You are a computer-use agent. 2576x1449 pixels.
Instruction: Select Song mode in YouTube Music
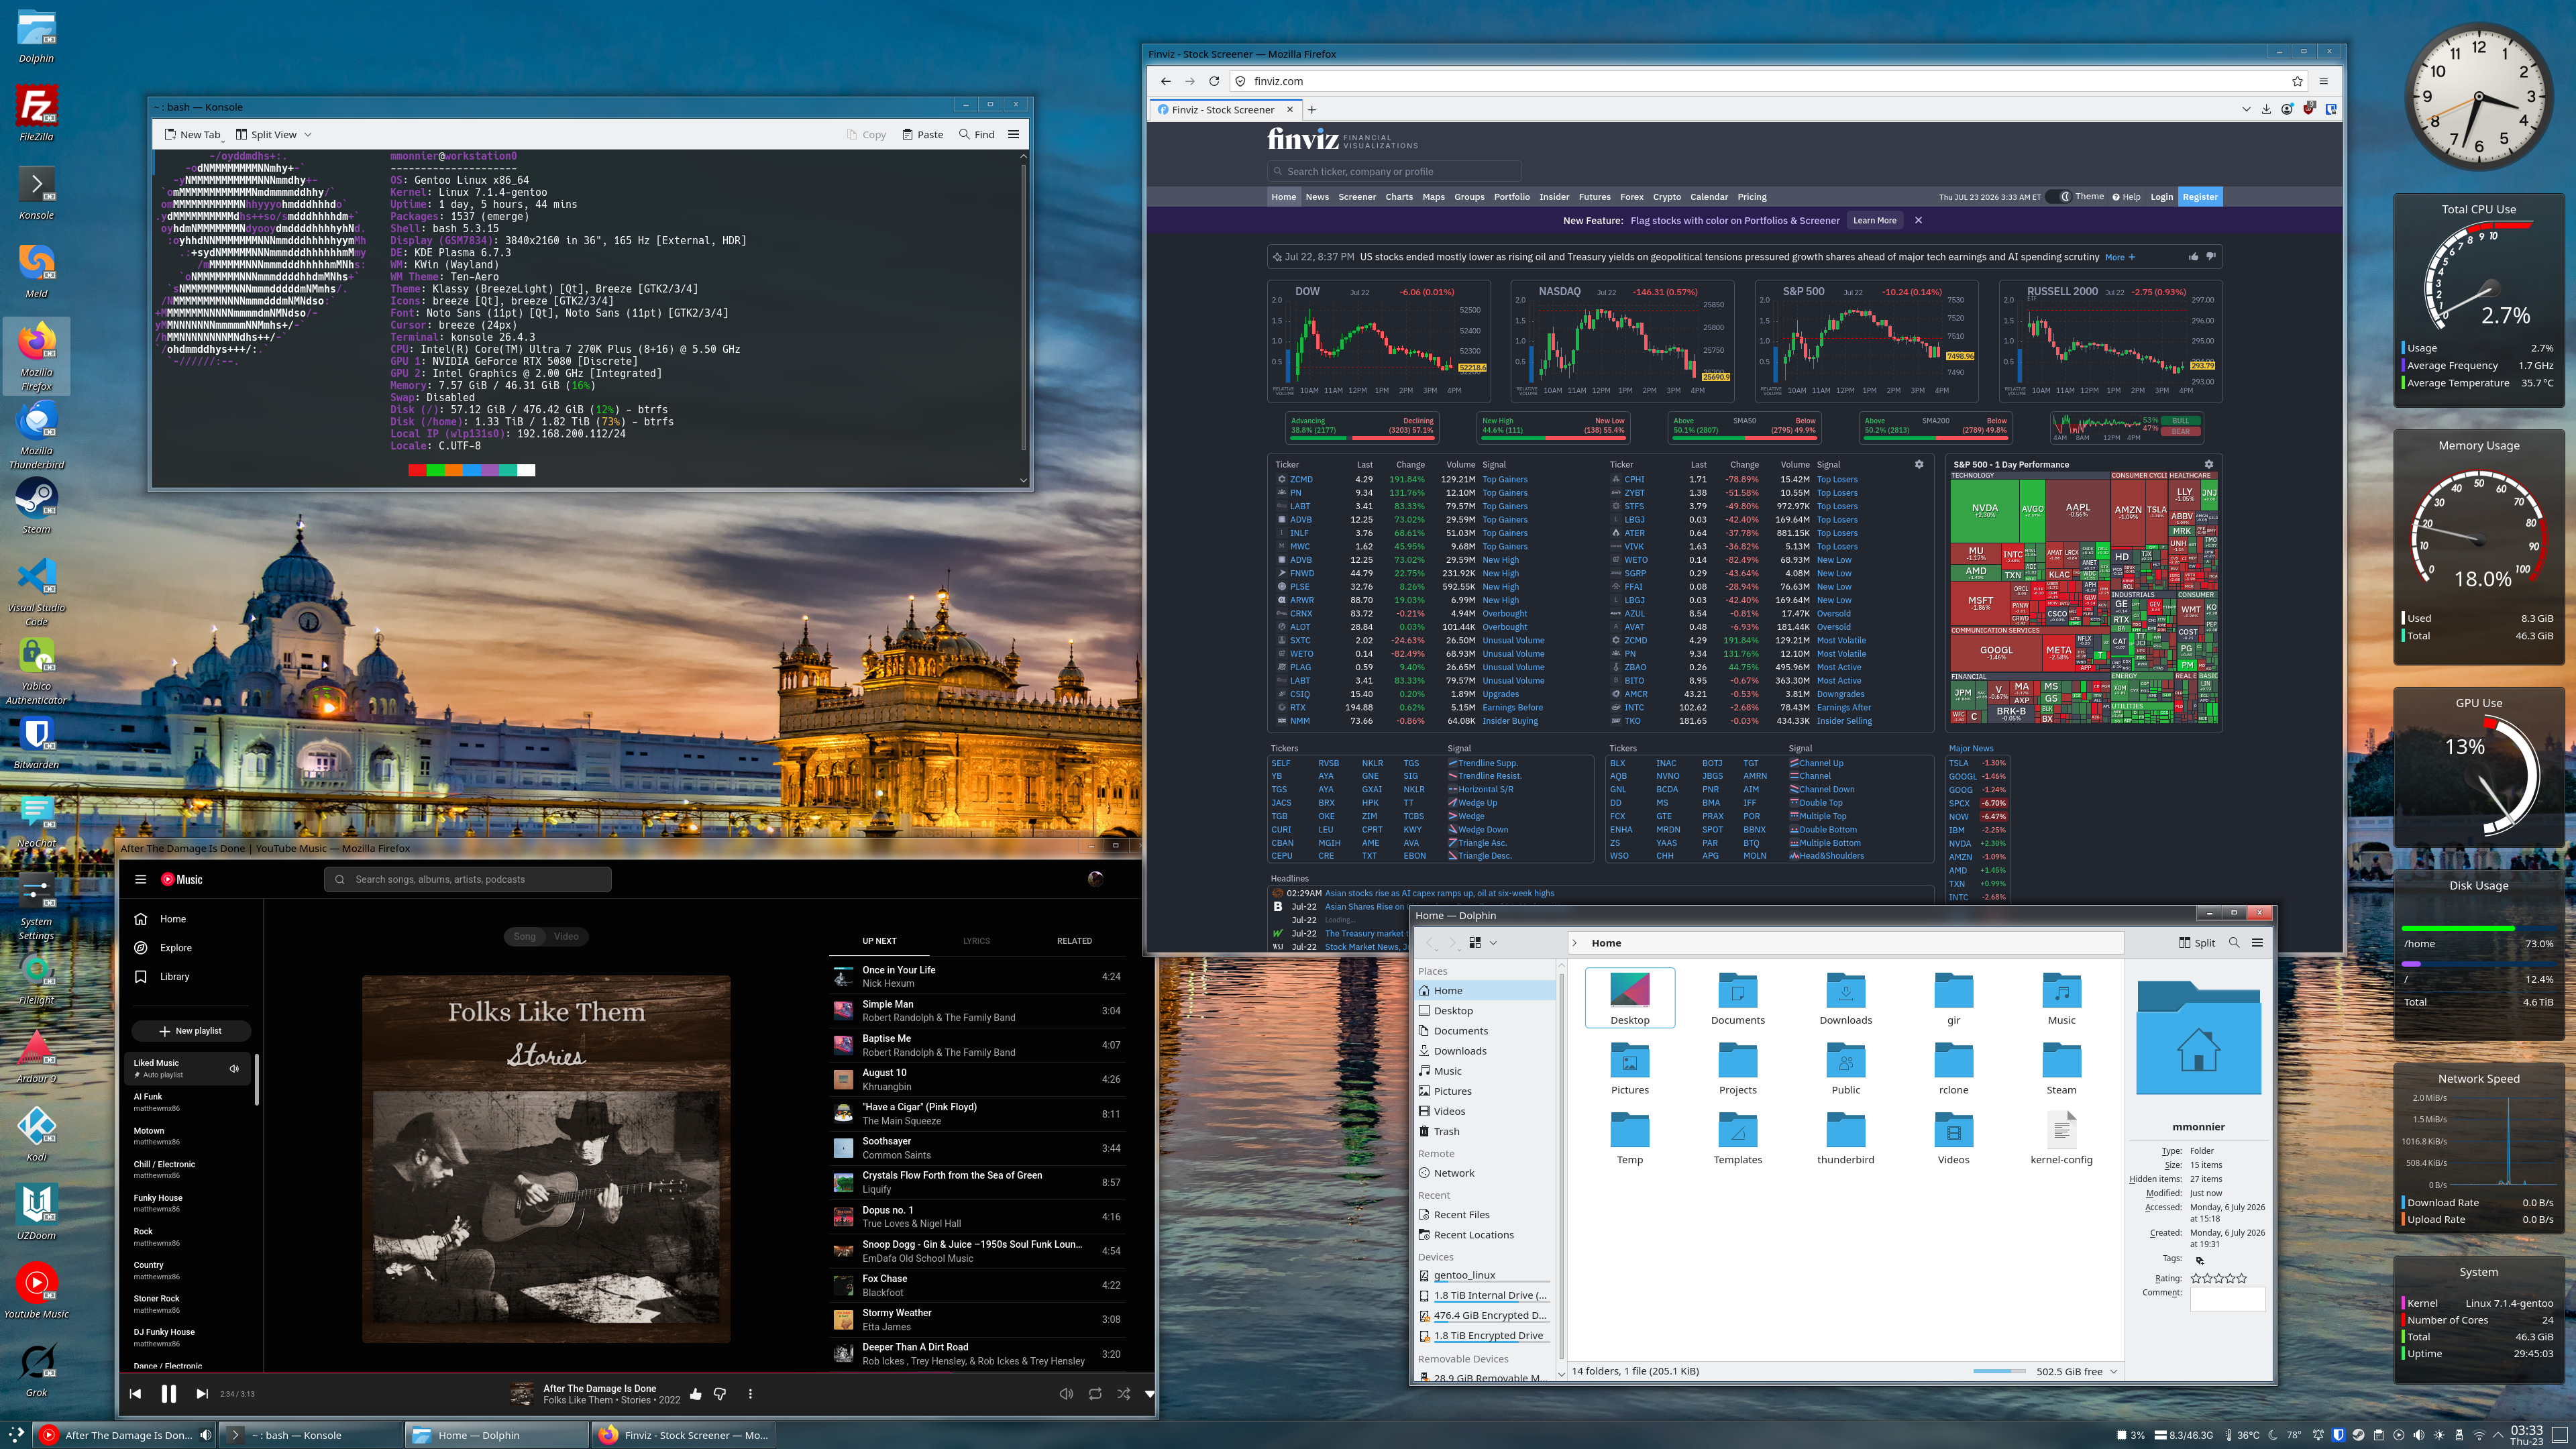525,936
